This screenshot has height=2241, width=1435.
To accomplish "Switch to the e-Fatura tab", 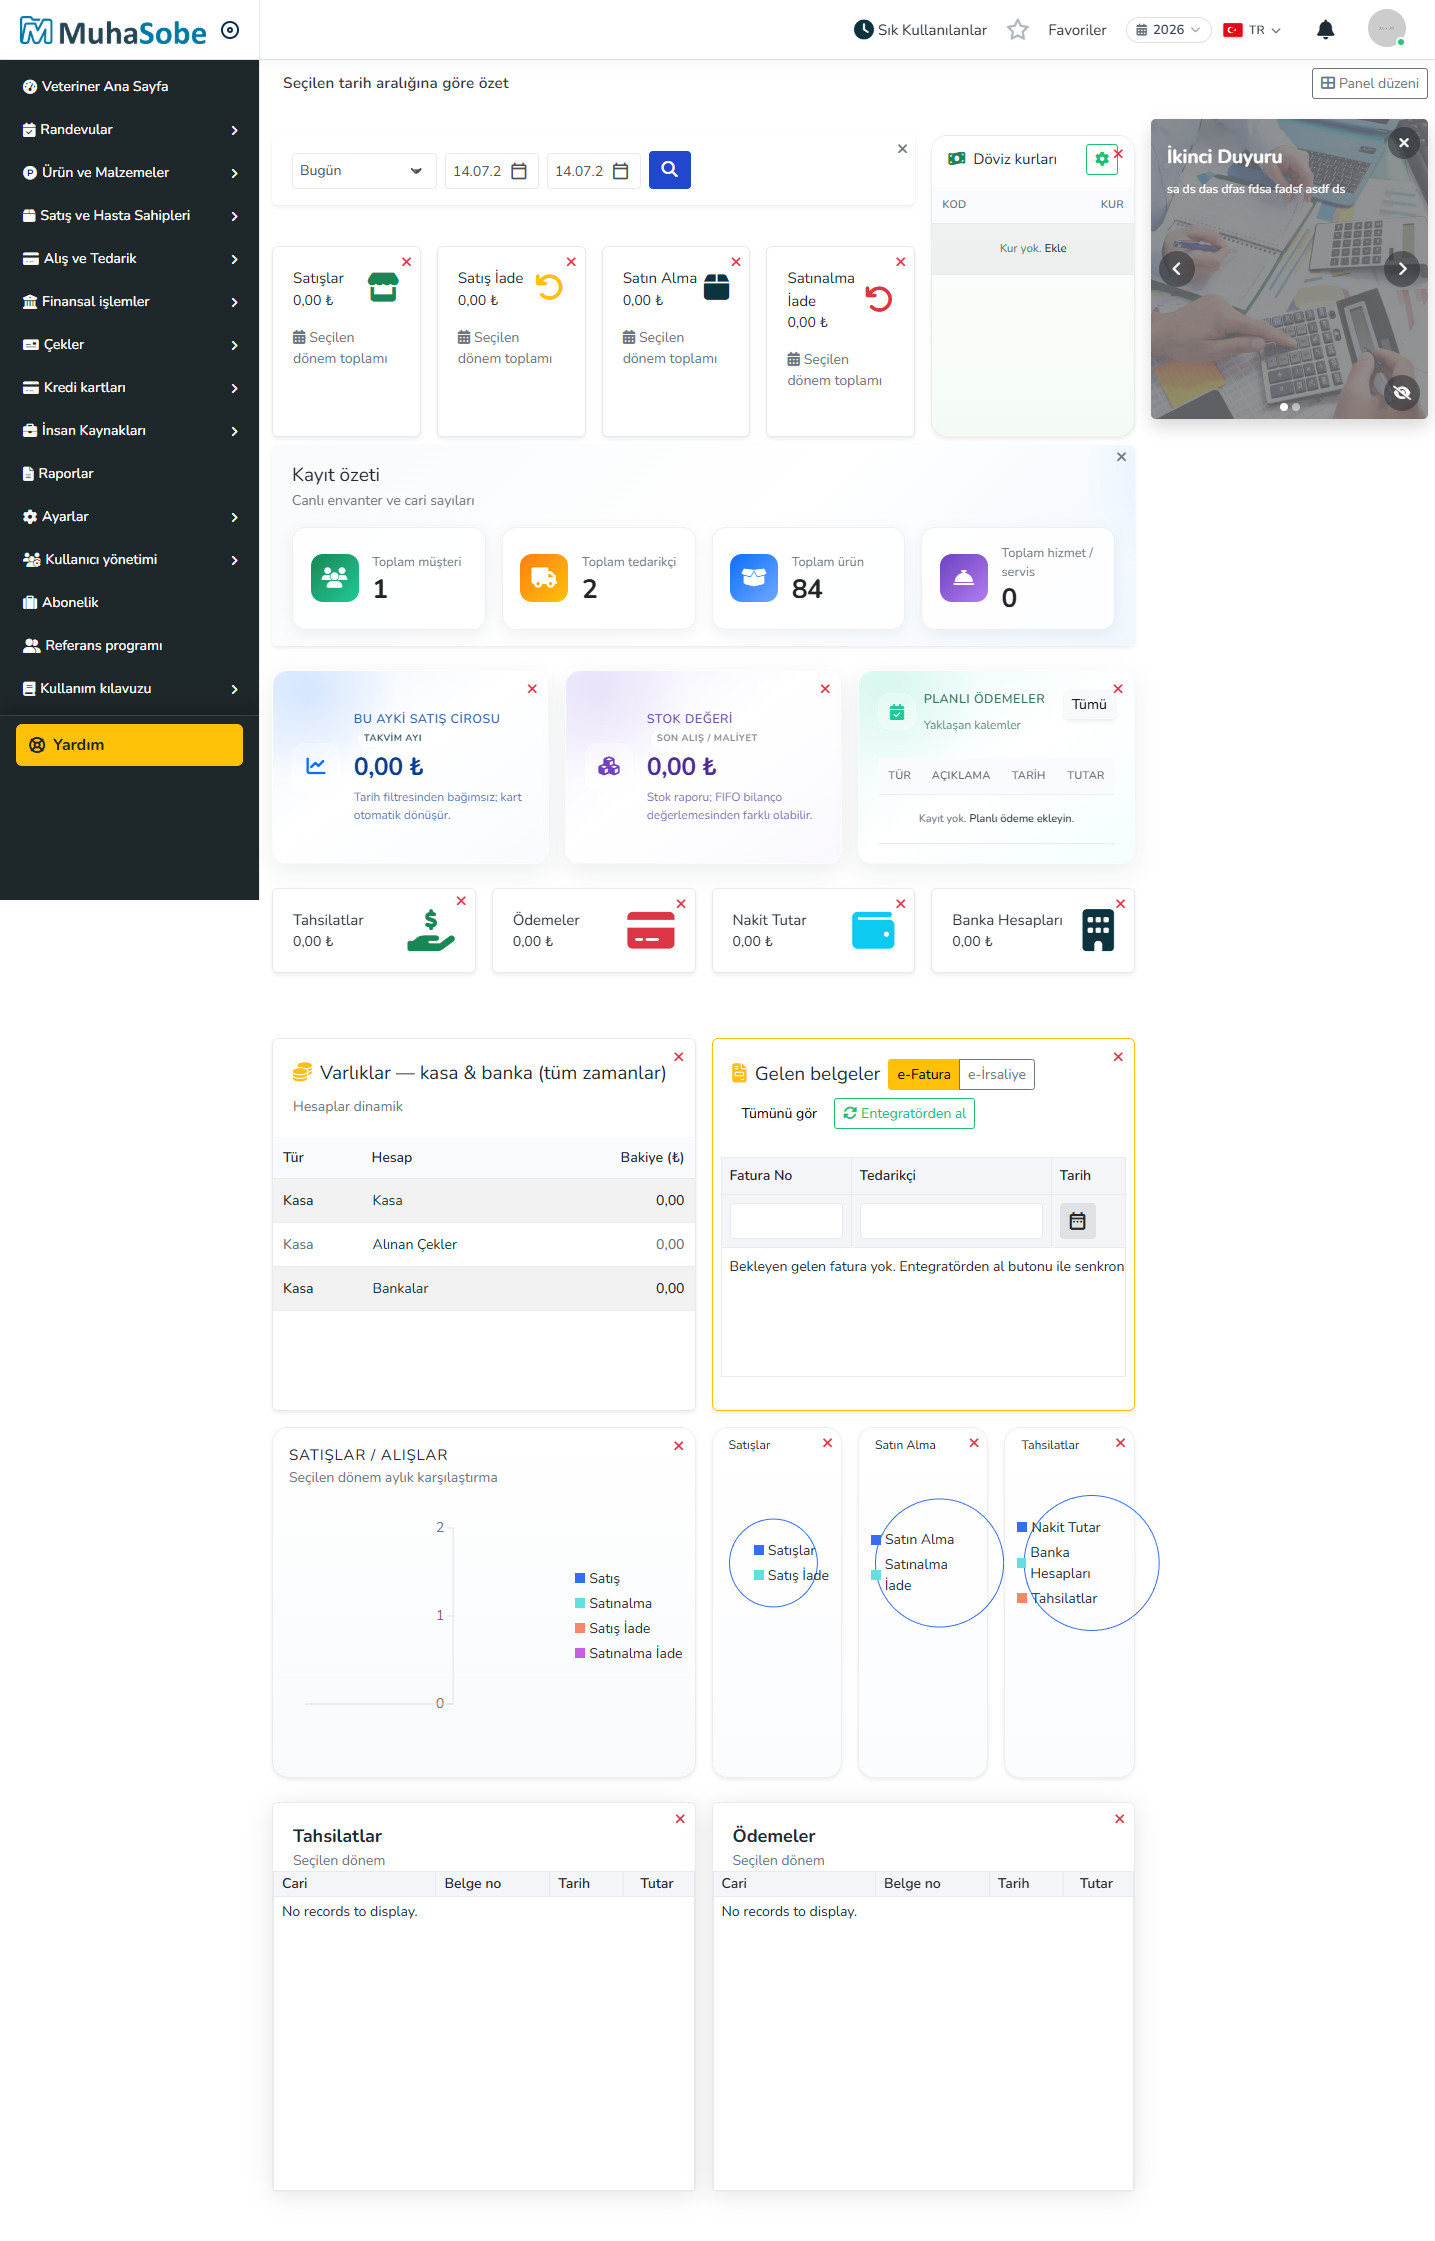I will [923, 1074].
